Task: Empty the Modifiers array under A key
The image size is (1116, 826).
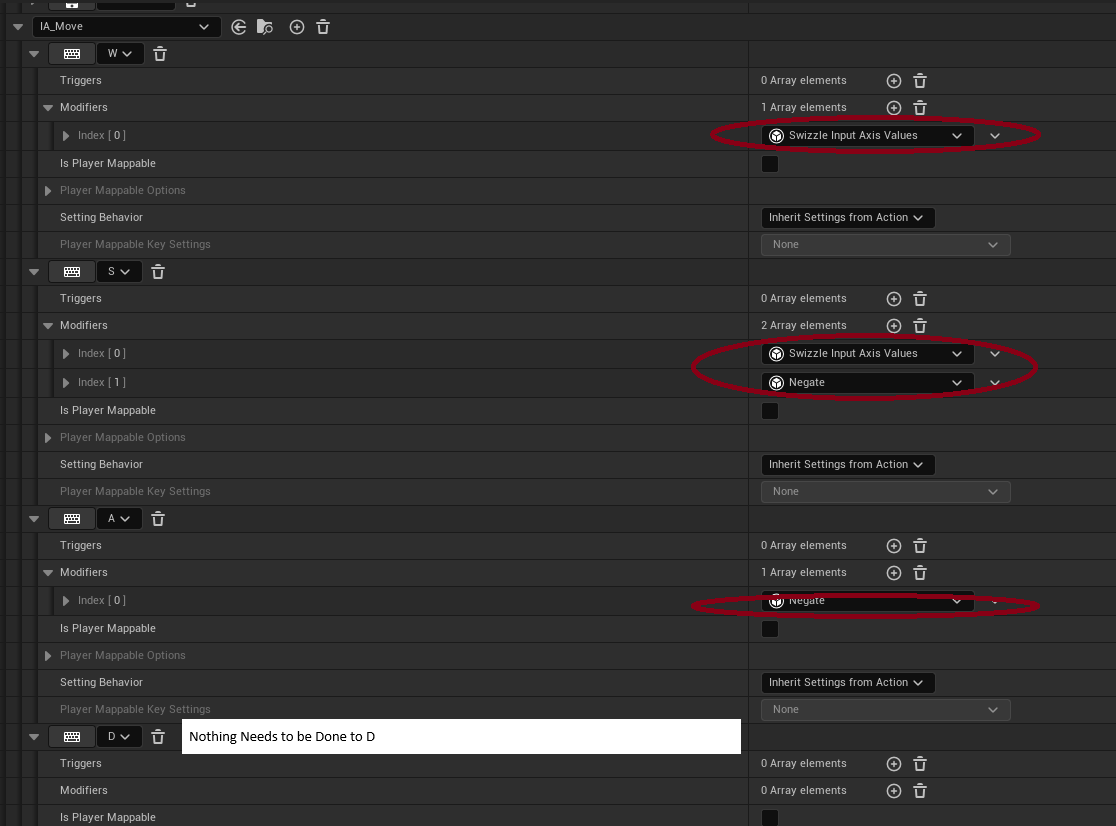Action: coord(920,573)
